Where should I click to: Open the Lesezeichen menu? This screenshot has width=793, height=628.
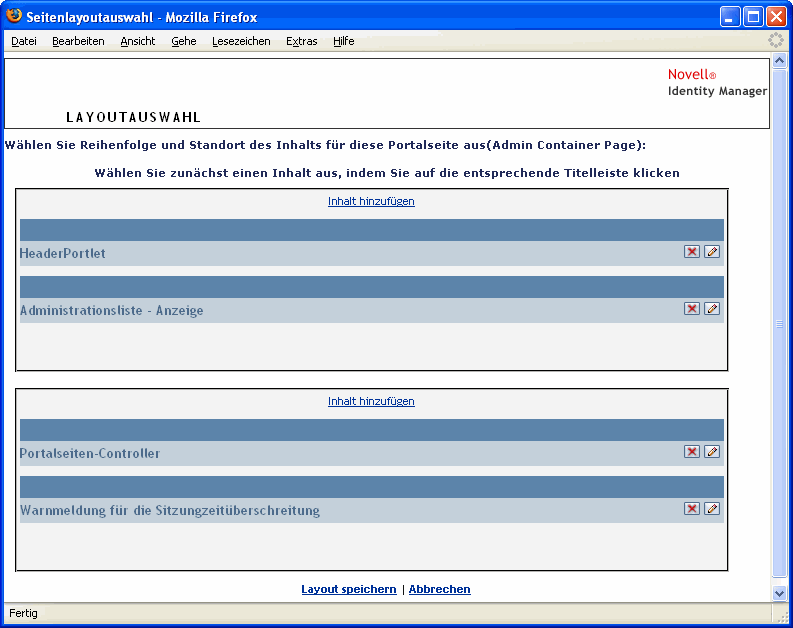coord(241,41)
